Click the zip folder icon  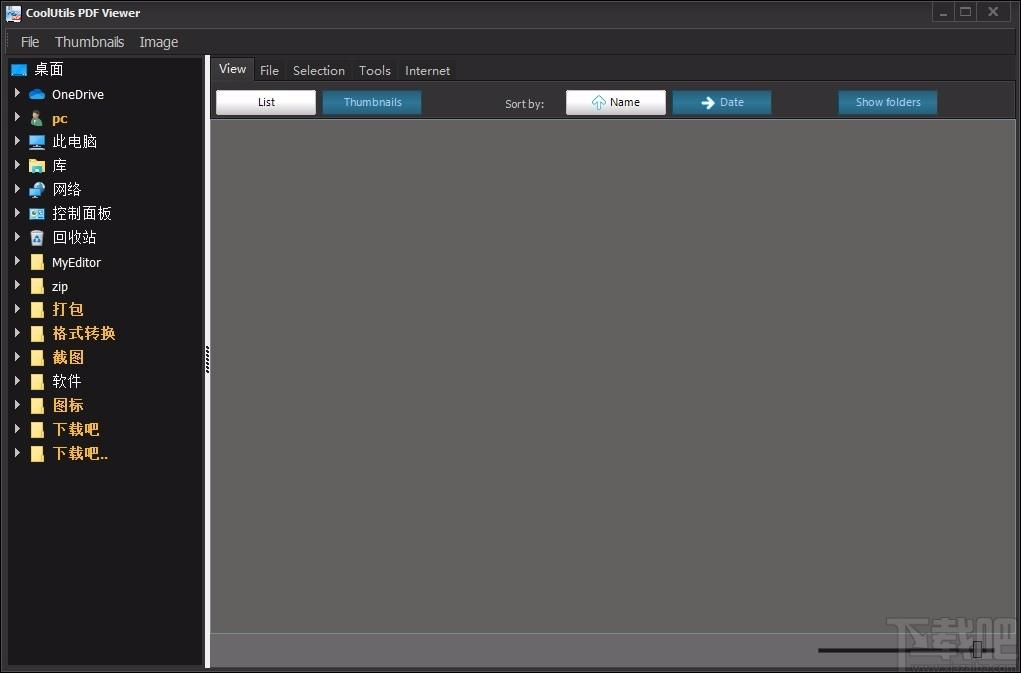(37, 286)
